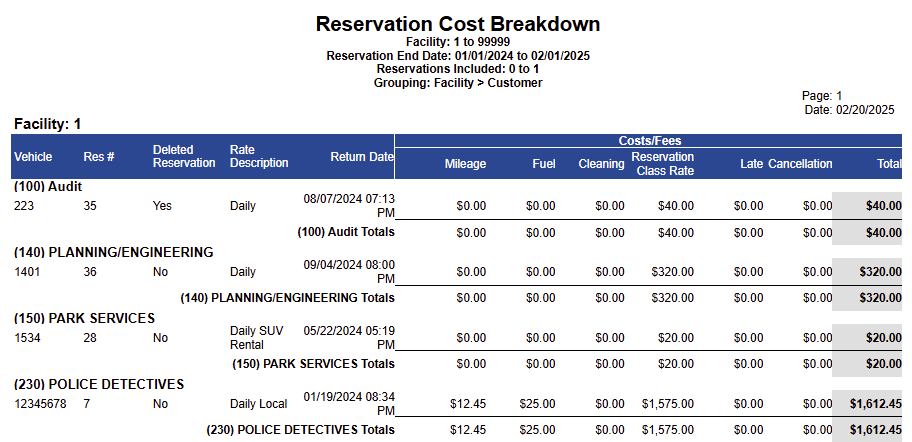Click the (230) POLICE DETECTIVES Totals label

(x=300, y=430)
